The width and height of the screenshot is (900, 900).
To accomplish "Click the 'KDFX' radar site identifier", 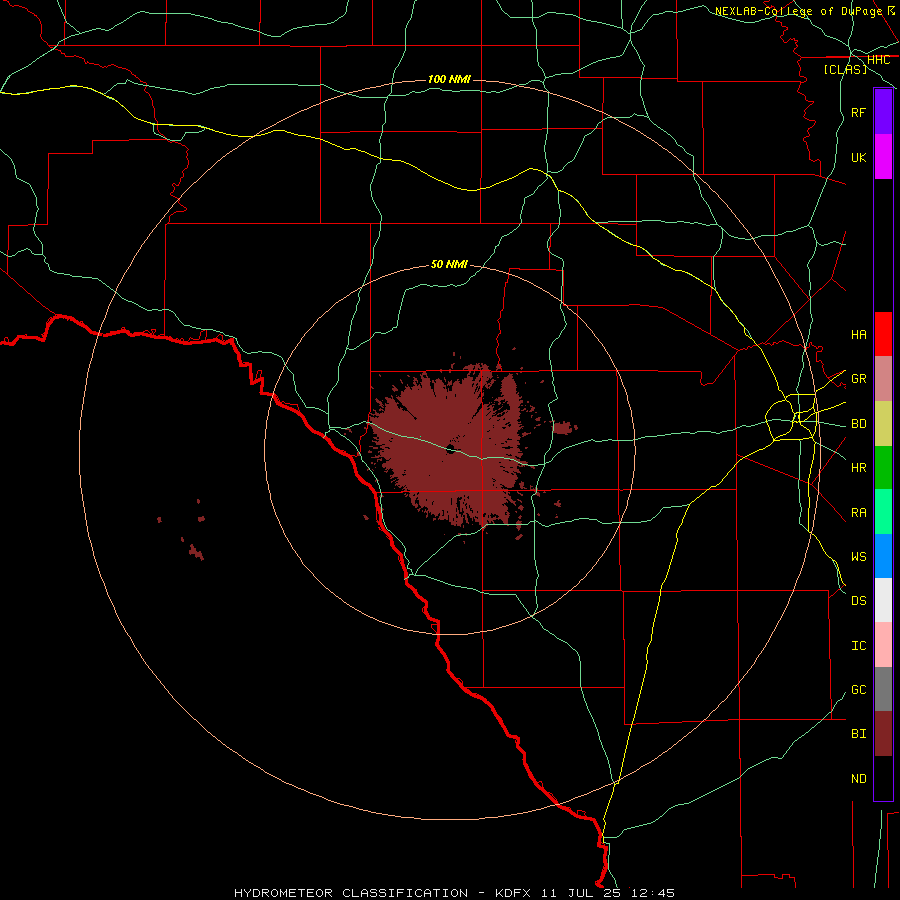I will (513, 893).
